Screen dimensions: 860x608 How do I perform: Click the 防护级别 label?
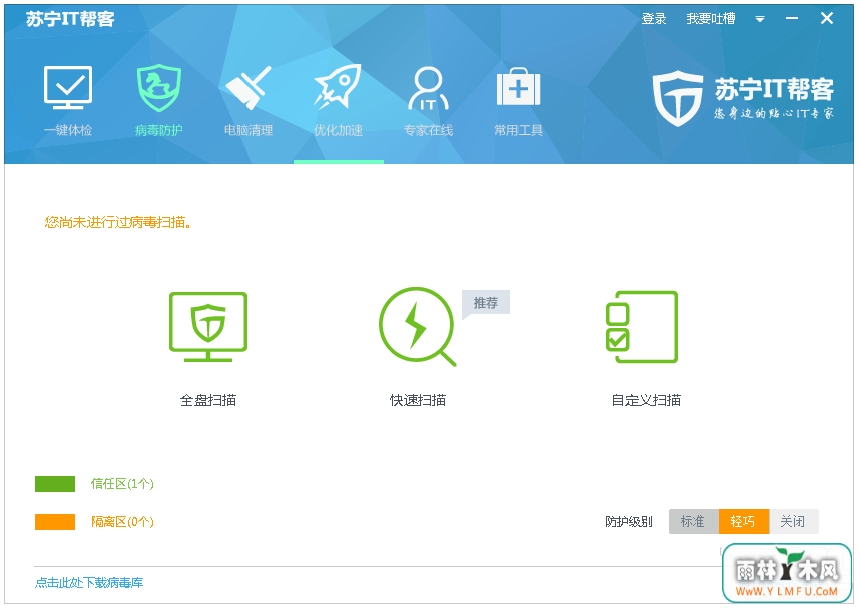click(629, 521)
